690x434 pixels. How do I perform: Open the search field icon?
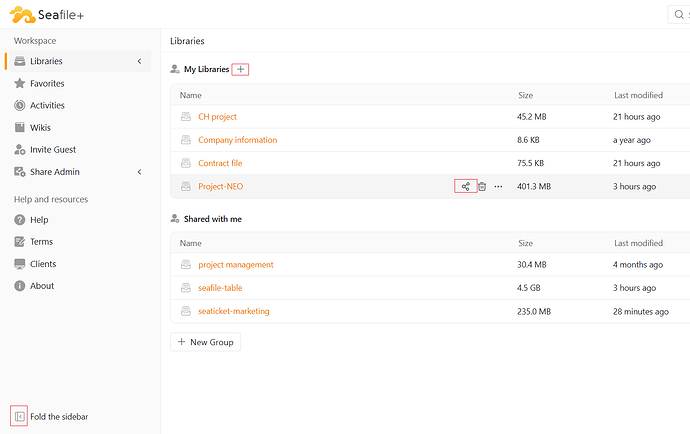679,15
